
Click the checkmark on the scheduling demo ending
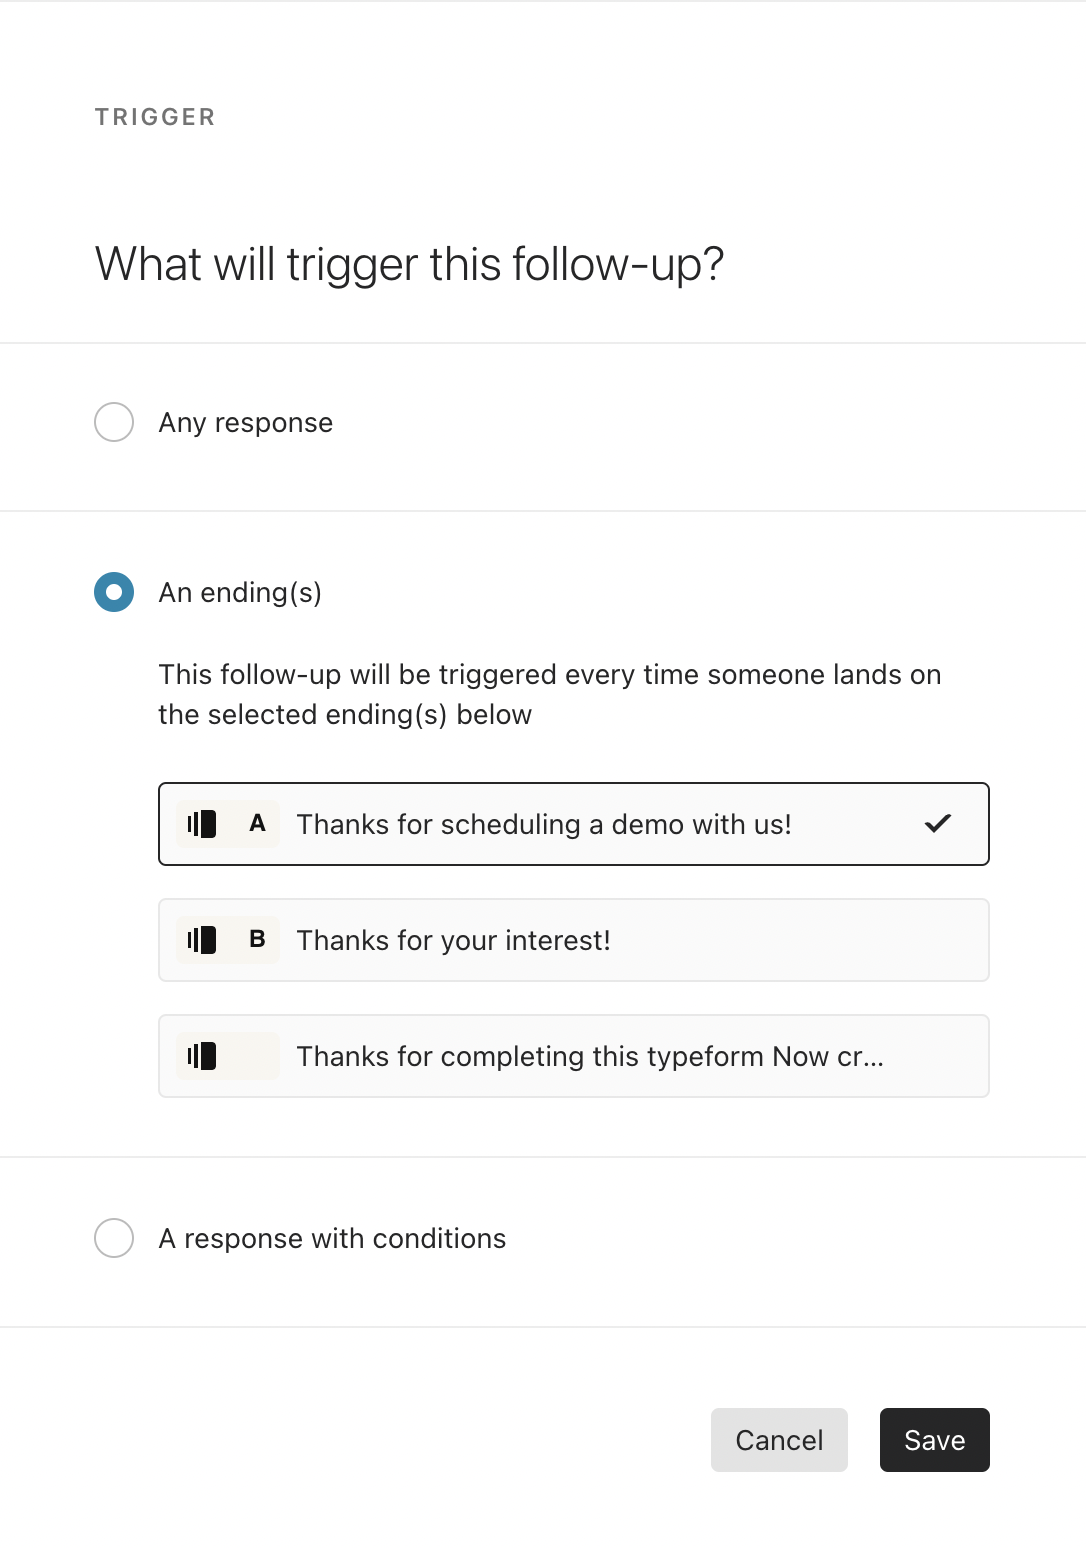tap(938, 824)
